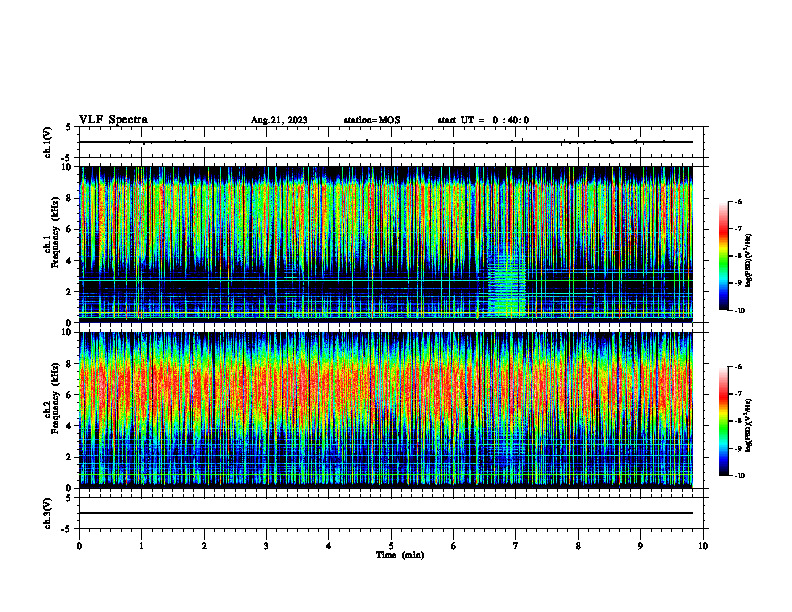This screenshot has width=792, height=612.
Task: Click the "4" tick on the time axis
Action: 329,546
